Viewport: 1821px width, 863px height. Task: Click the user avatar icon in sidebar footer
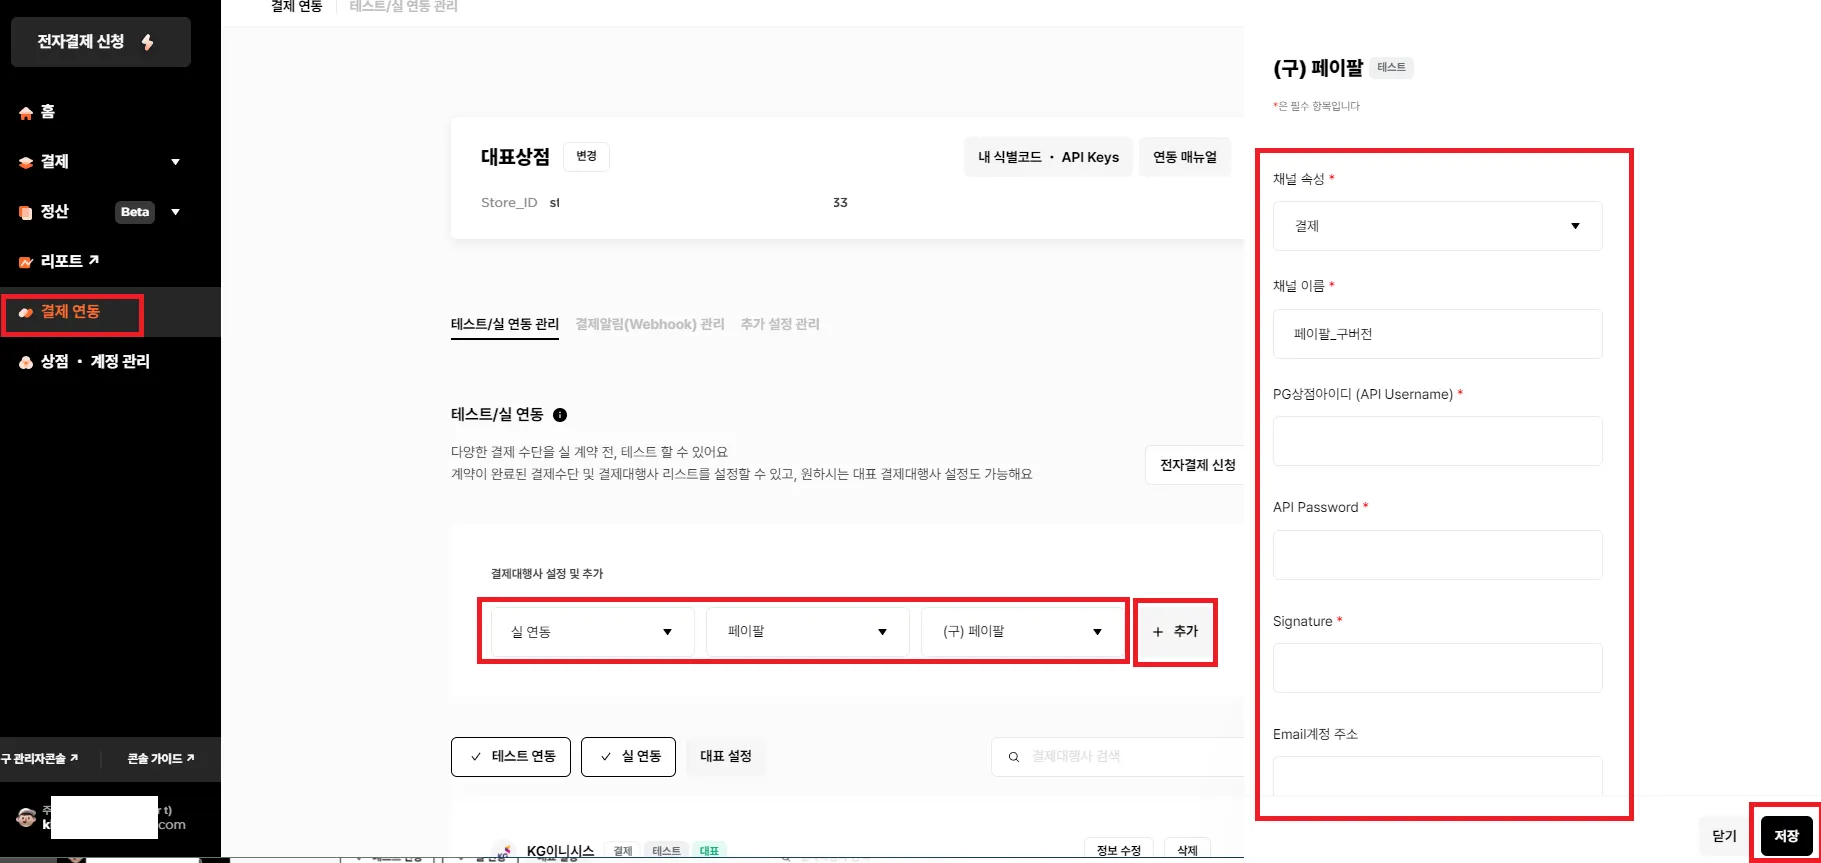click(x=26, y=817)
